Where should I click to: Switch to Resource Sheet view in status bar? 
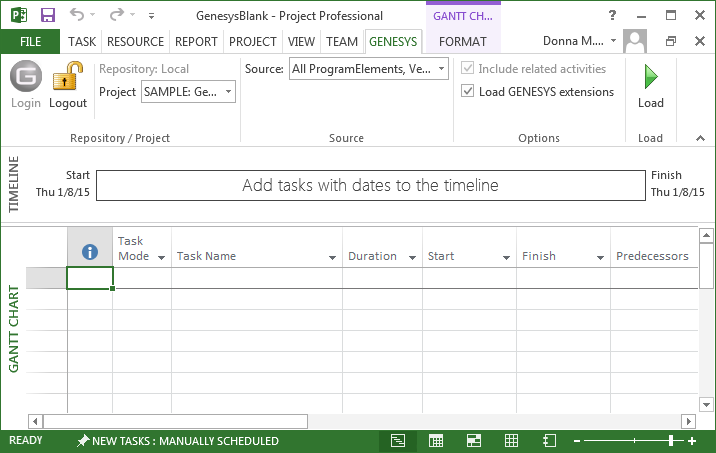[x=511, y=441]
